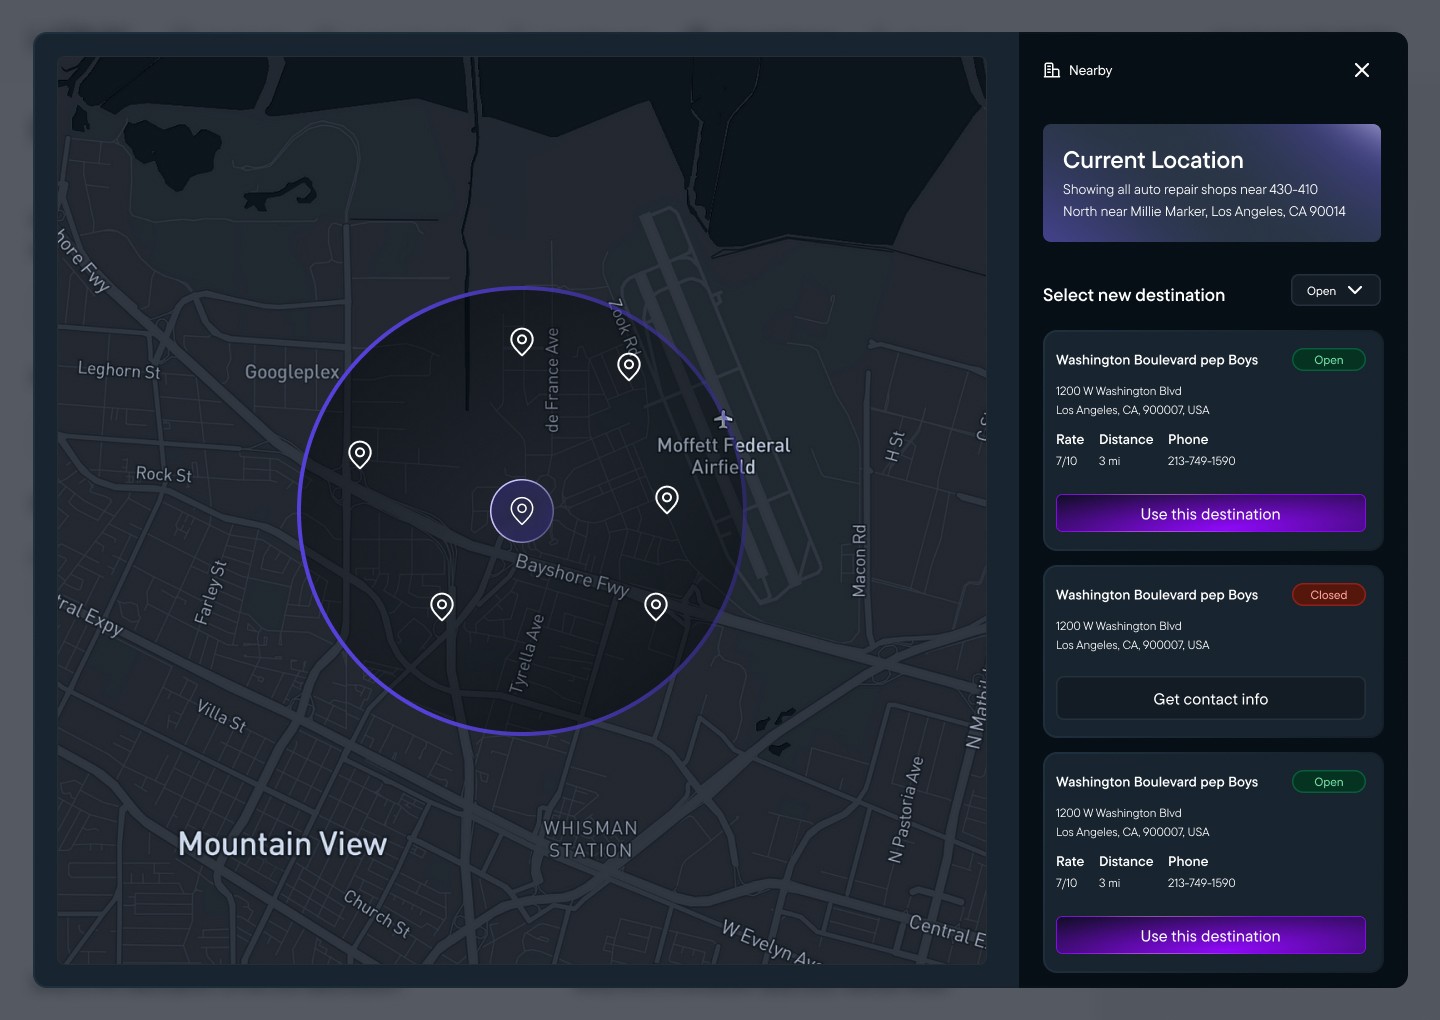Click the Current Location card
Viewport: 1440px width, 1020px height.
pos(1212,183)
